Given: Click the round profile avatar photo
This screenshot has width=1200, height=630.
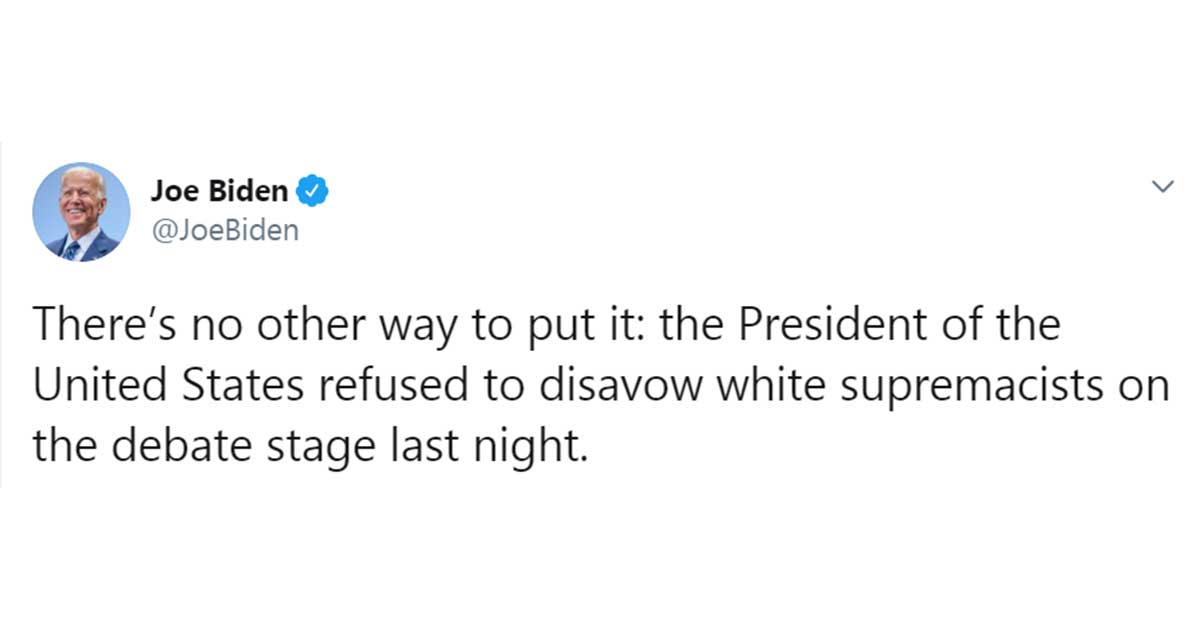Looking at the screenshot, I should [x=81, y=212].
